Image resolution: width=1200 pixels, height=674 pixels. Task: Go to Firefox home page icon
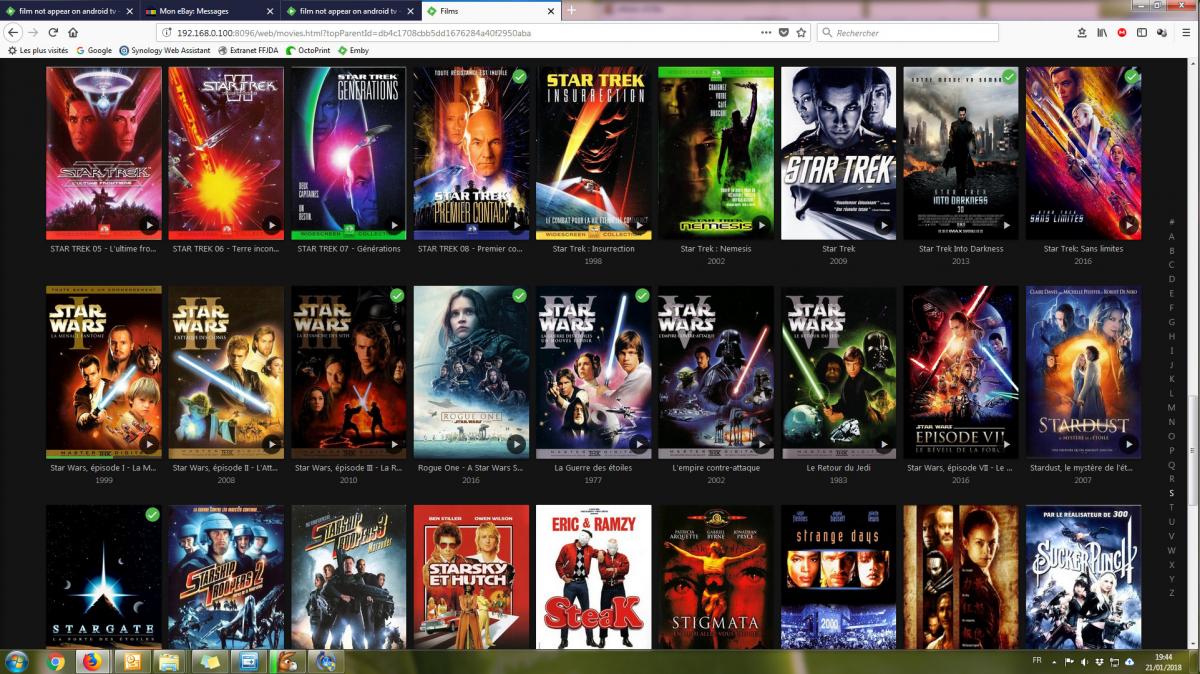tap(73, 32)
